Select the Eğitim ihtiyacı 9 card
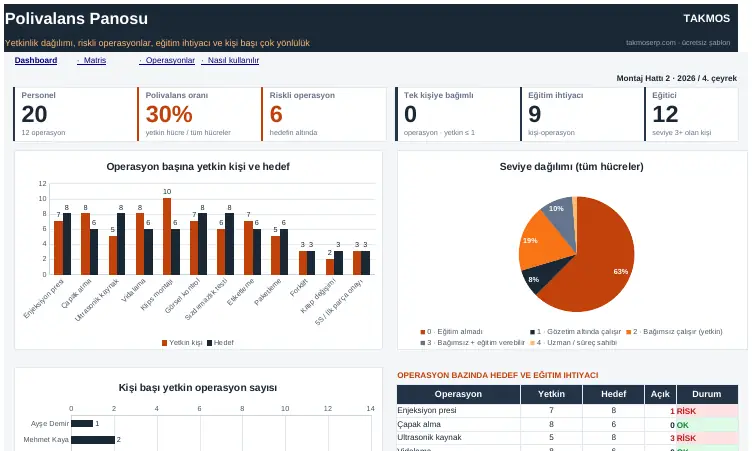Image resolution: width=752 pixels, height=451 pixels. [582, 114]
